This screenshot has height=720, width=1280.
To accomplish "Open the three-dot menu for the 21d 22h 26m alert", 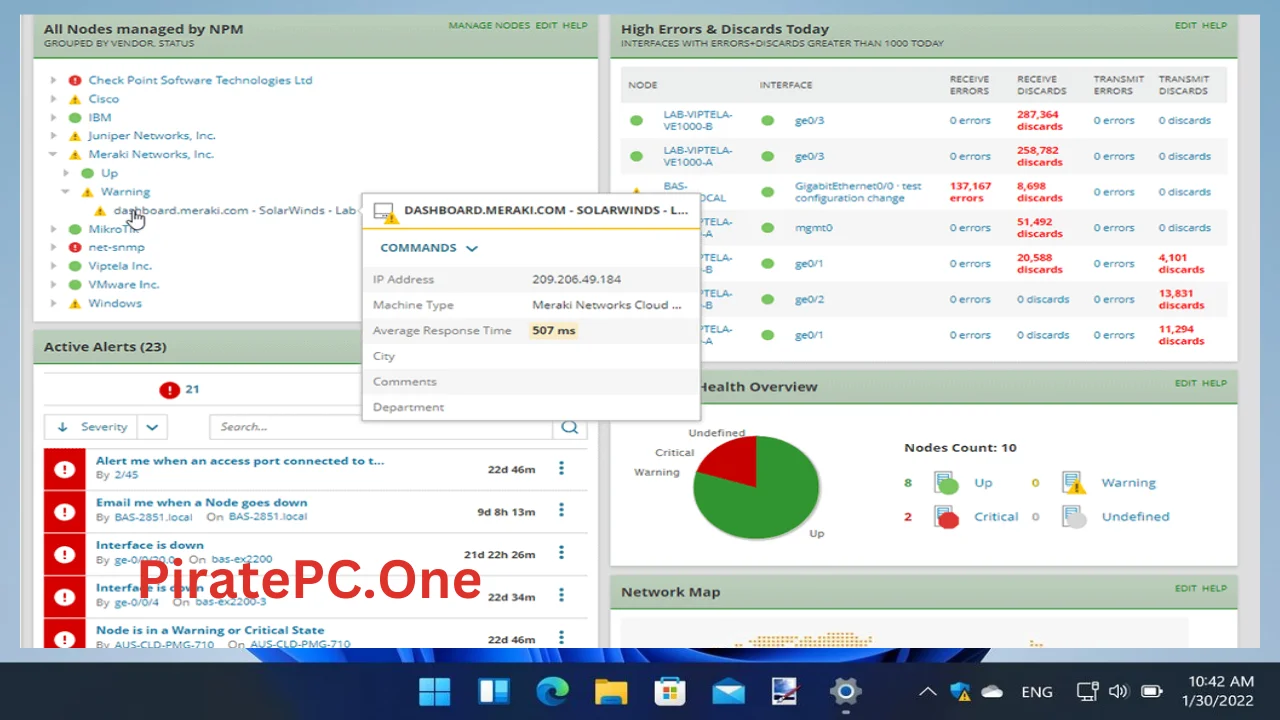I will point(561,553).
